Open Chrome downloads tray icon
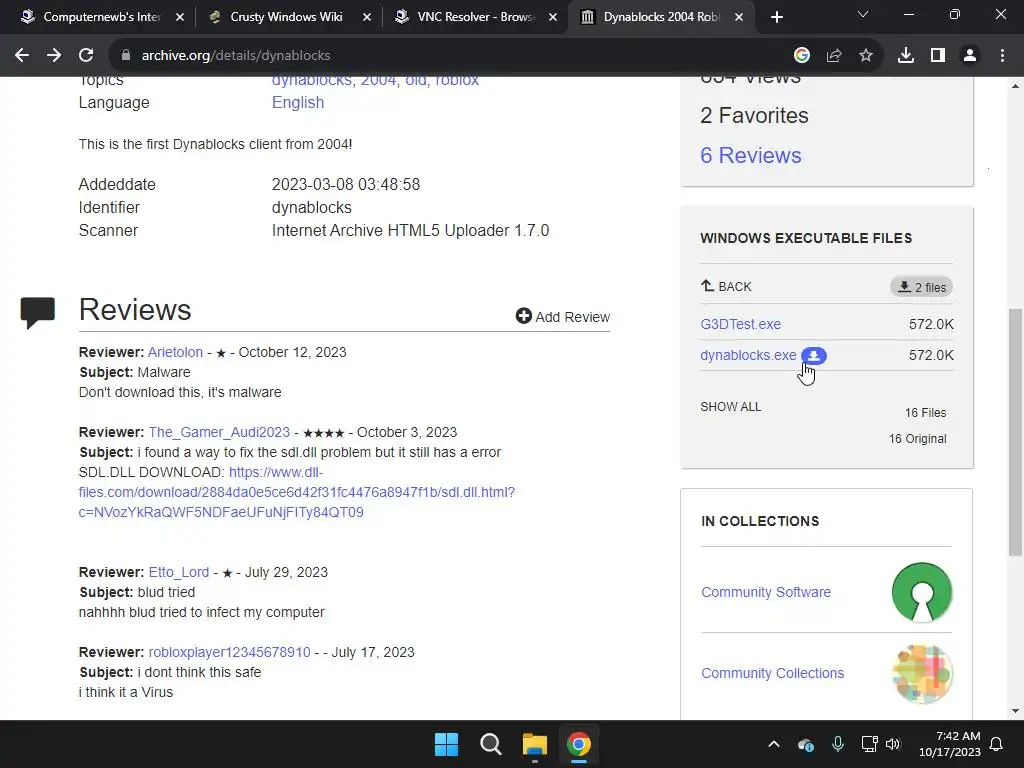This screenshot has height=768, width=1024. pos(906,56)
